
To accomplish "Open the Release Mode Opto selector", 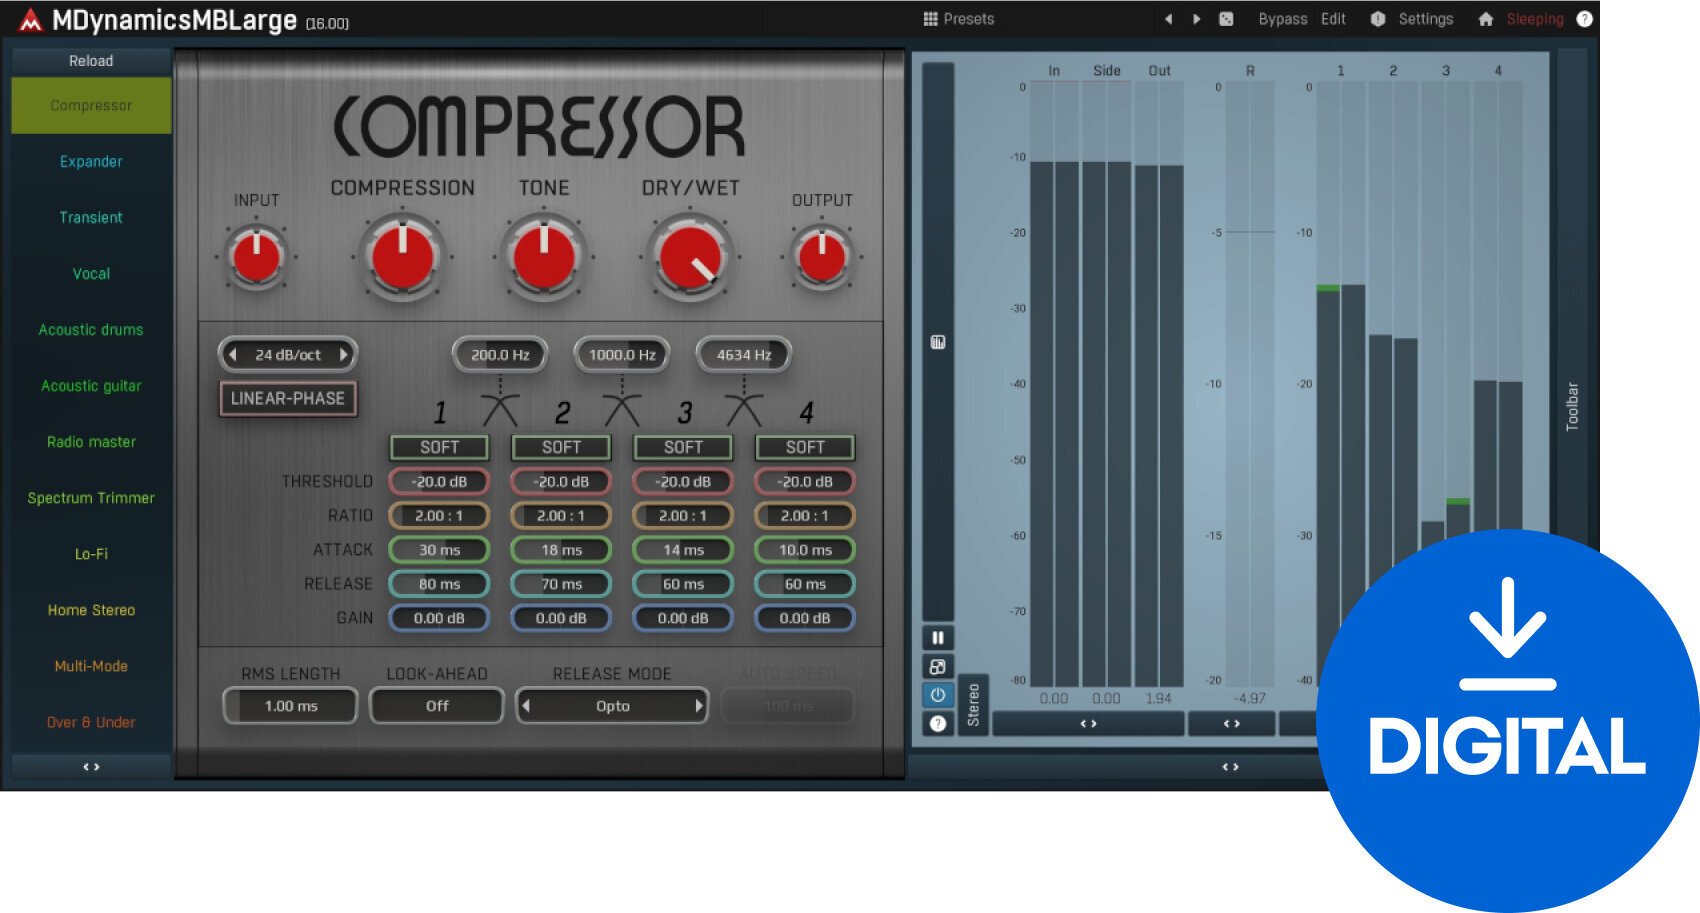I will pos(612,706).
